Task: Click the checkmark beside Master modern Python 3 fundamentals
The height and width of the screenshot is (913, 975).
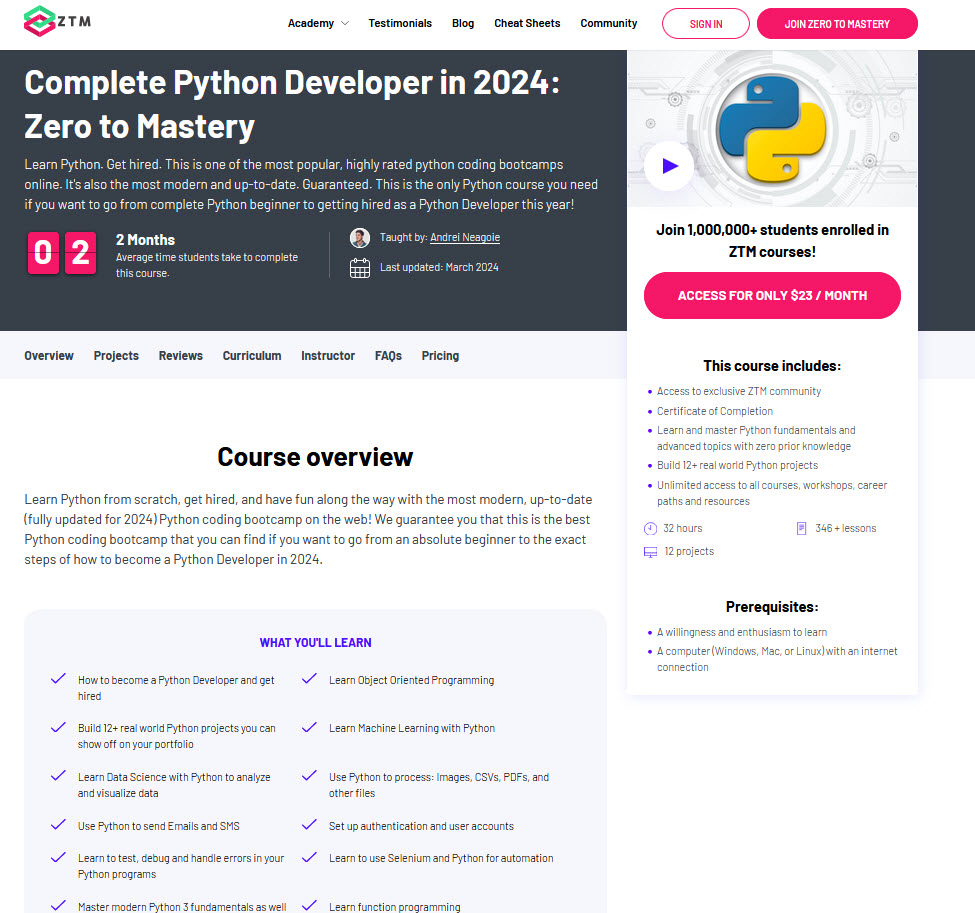Action: point(58,905)
